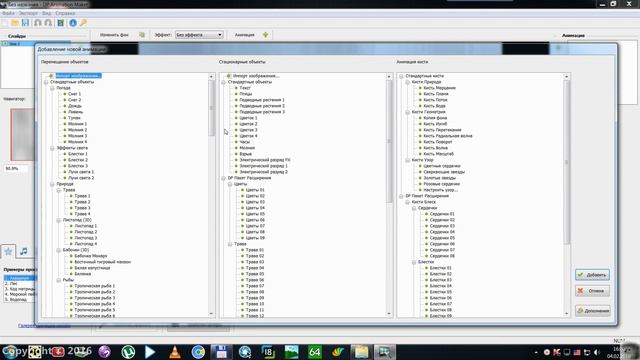The height and width of the screenshot is (360, 640).
Task: Select Кисть Радиальная волна item
Action: [x=448, y=136]
